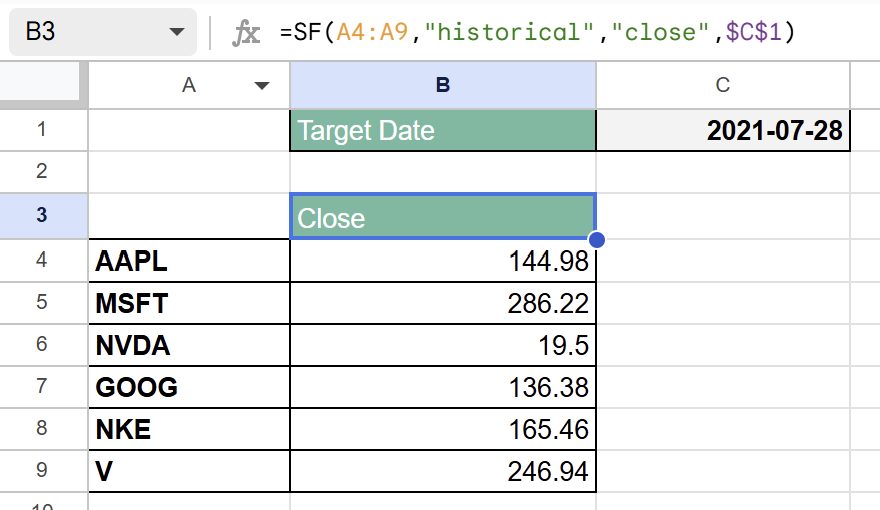Select row 4 header
Viewport: 880px width, 510px height.
(44, 260)
